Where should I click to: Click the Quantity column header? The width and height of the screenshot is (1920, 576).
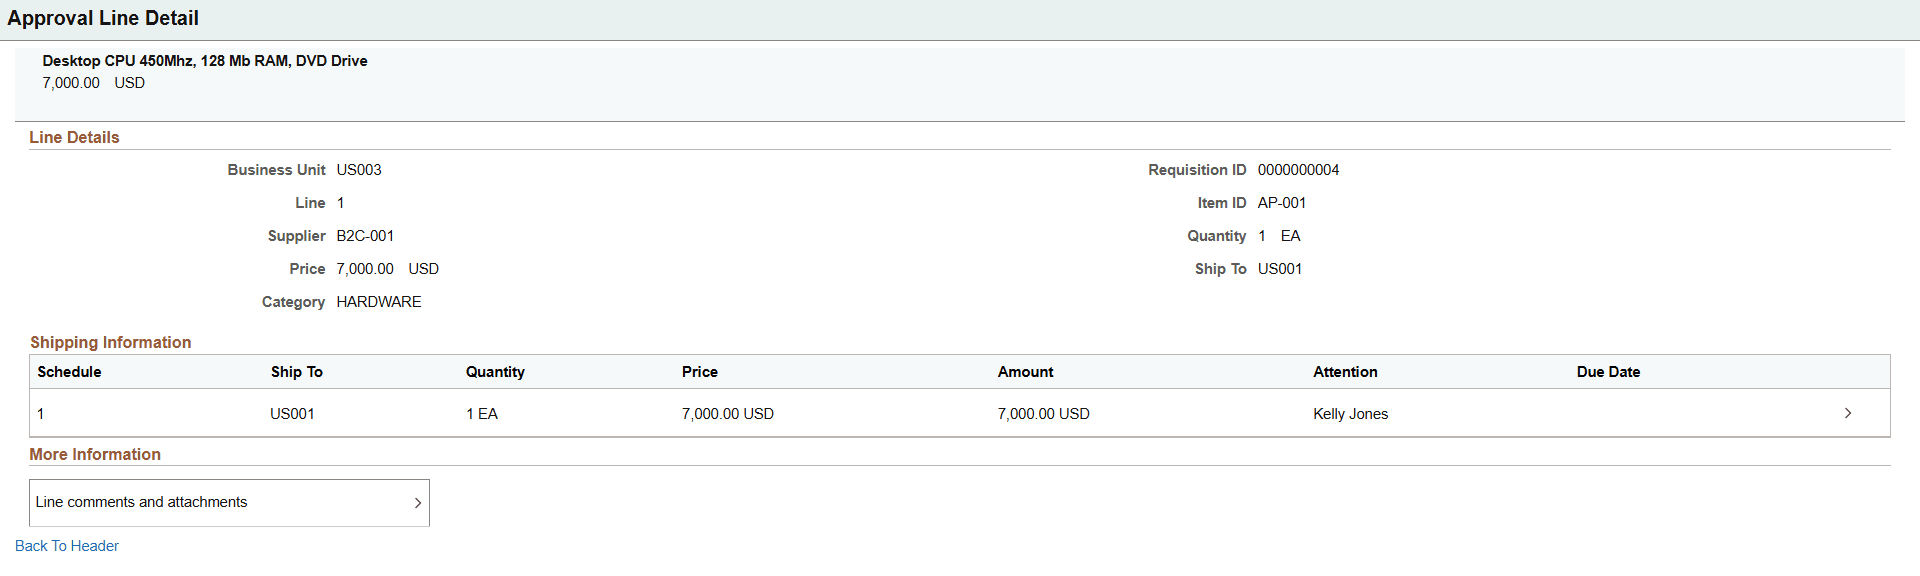(495, 372)
